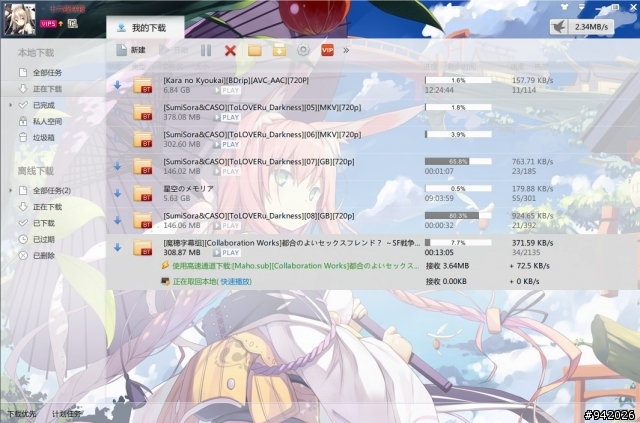Click the BT folder icon of ToLOVERu [06]
640x423 pixels.
click(142, 139)
